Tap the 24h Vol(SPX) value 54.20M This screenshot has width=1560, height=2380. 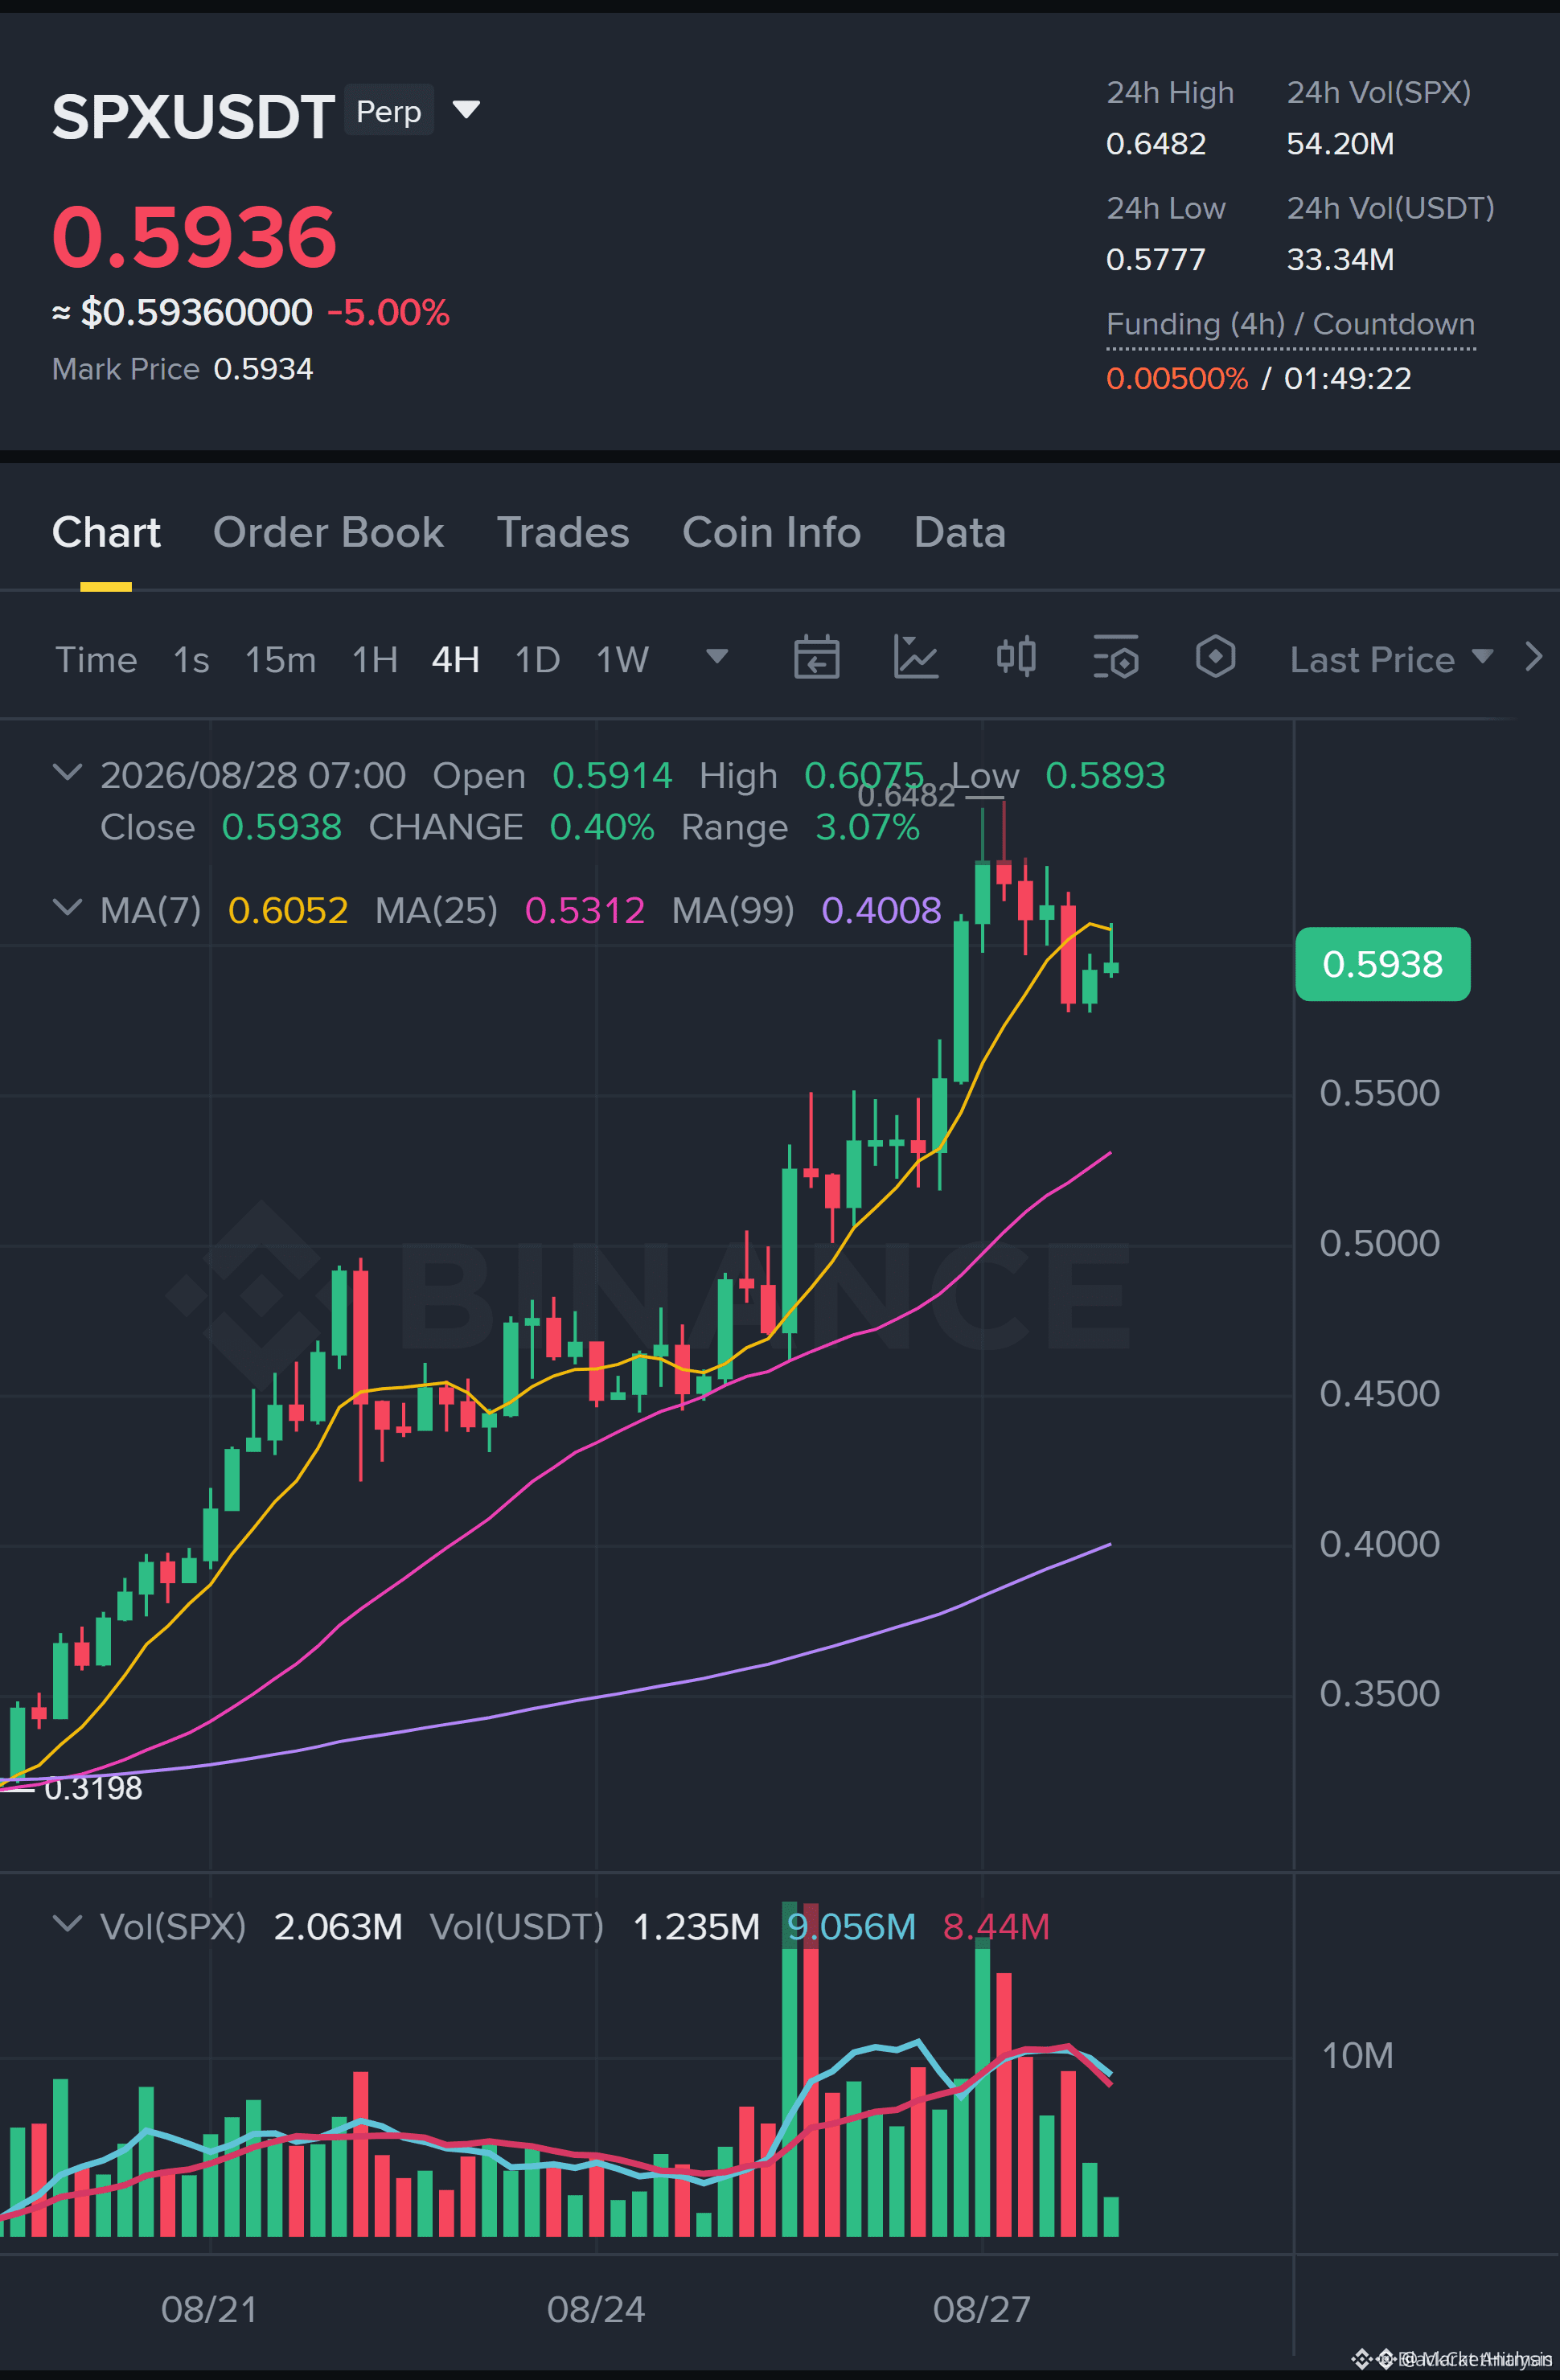click(x=1340, y=144)
